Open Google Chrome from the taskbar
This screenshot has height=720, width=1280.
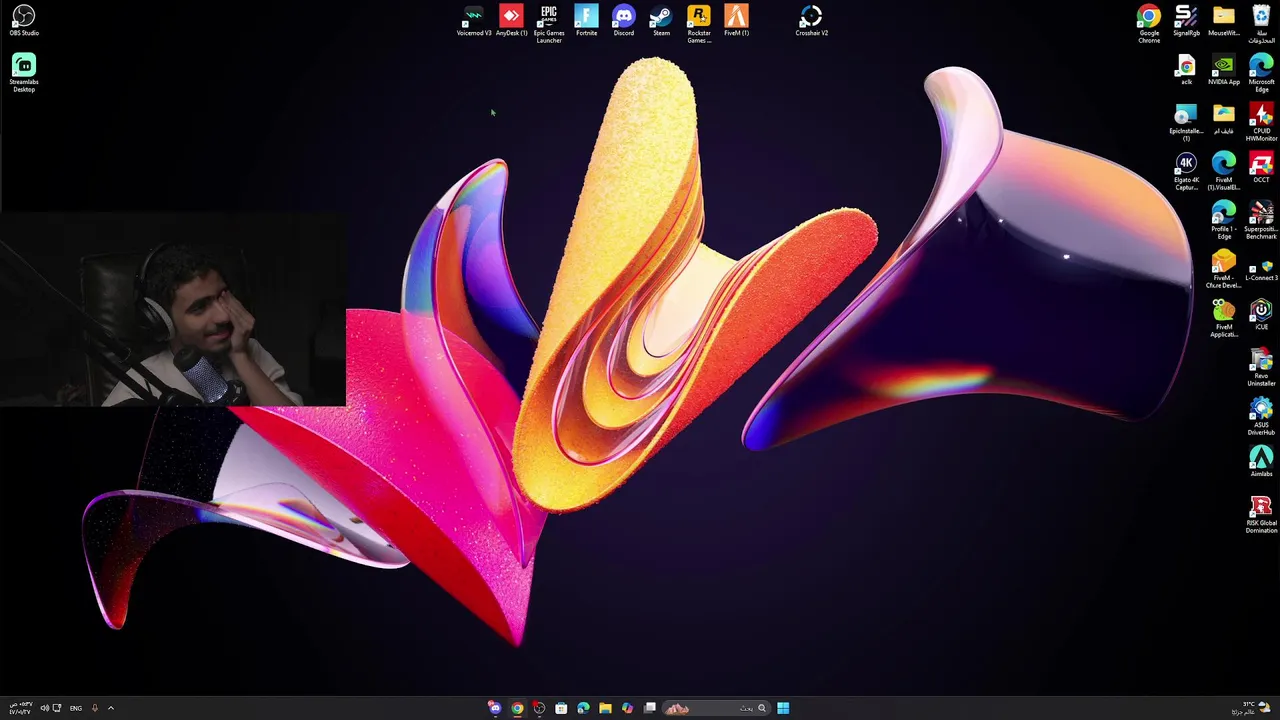[517, 708]
